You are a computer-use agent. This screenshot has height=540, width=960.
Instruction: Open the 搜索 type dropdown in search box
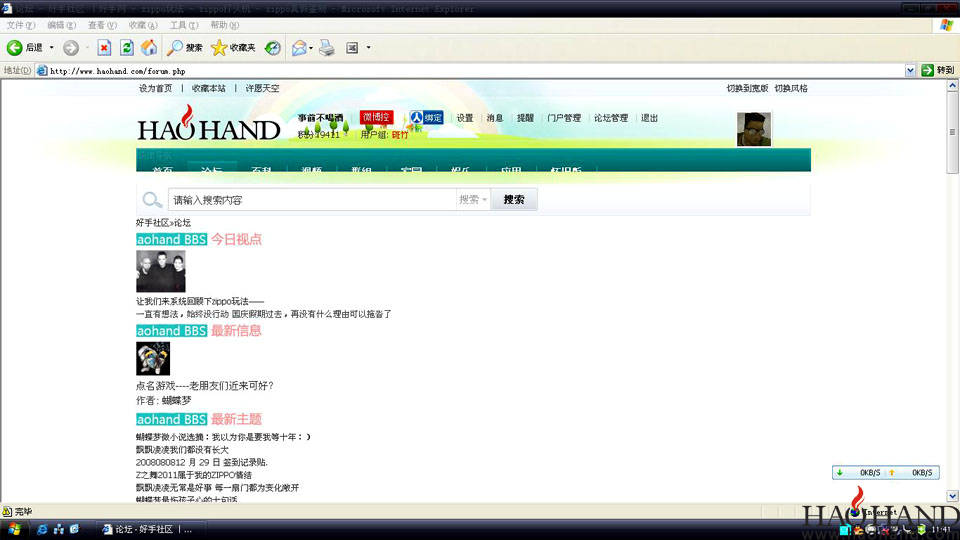click(473, 200)
